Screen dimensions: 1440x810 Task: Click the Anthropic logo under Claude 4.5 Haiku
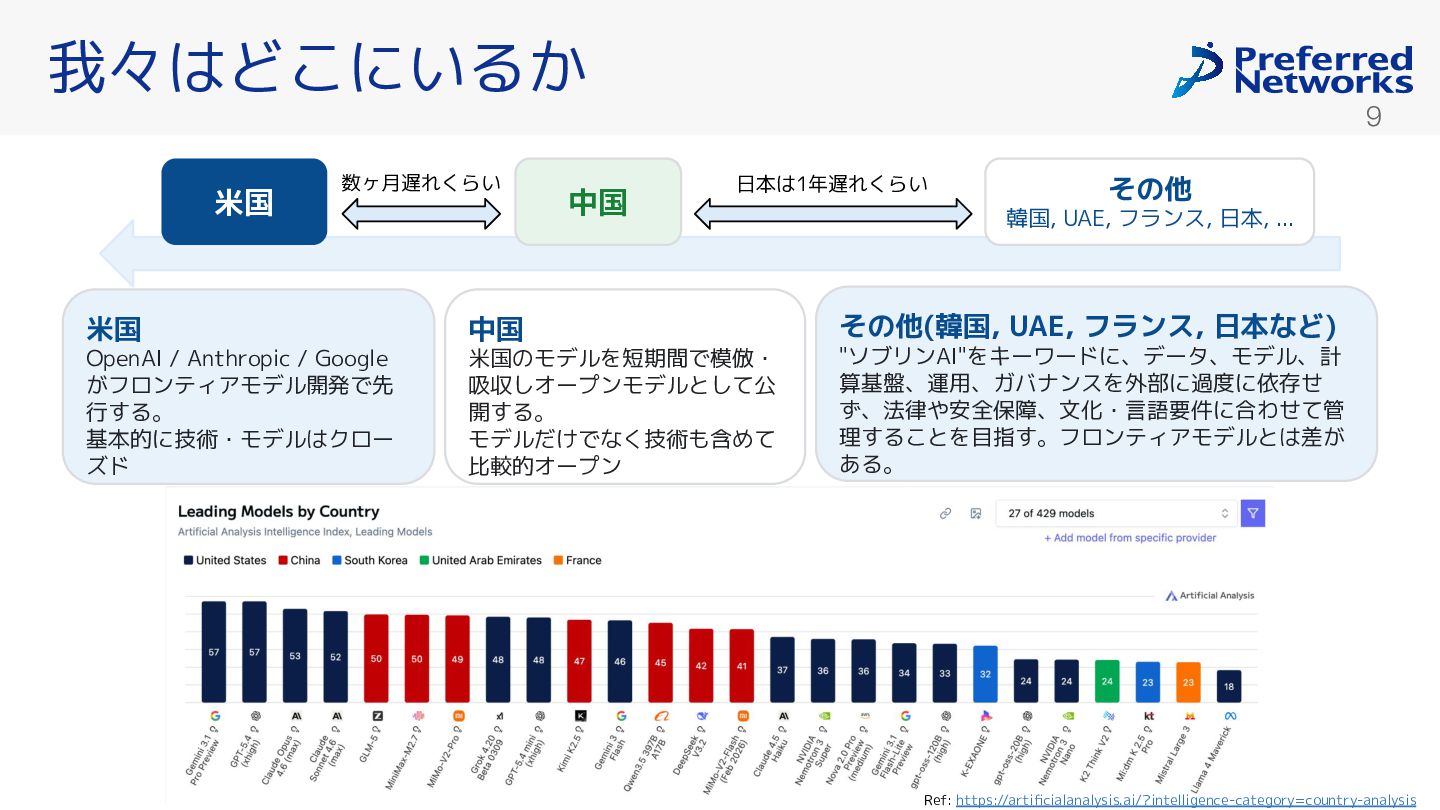(783, 716)
